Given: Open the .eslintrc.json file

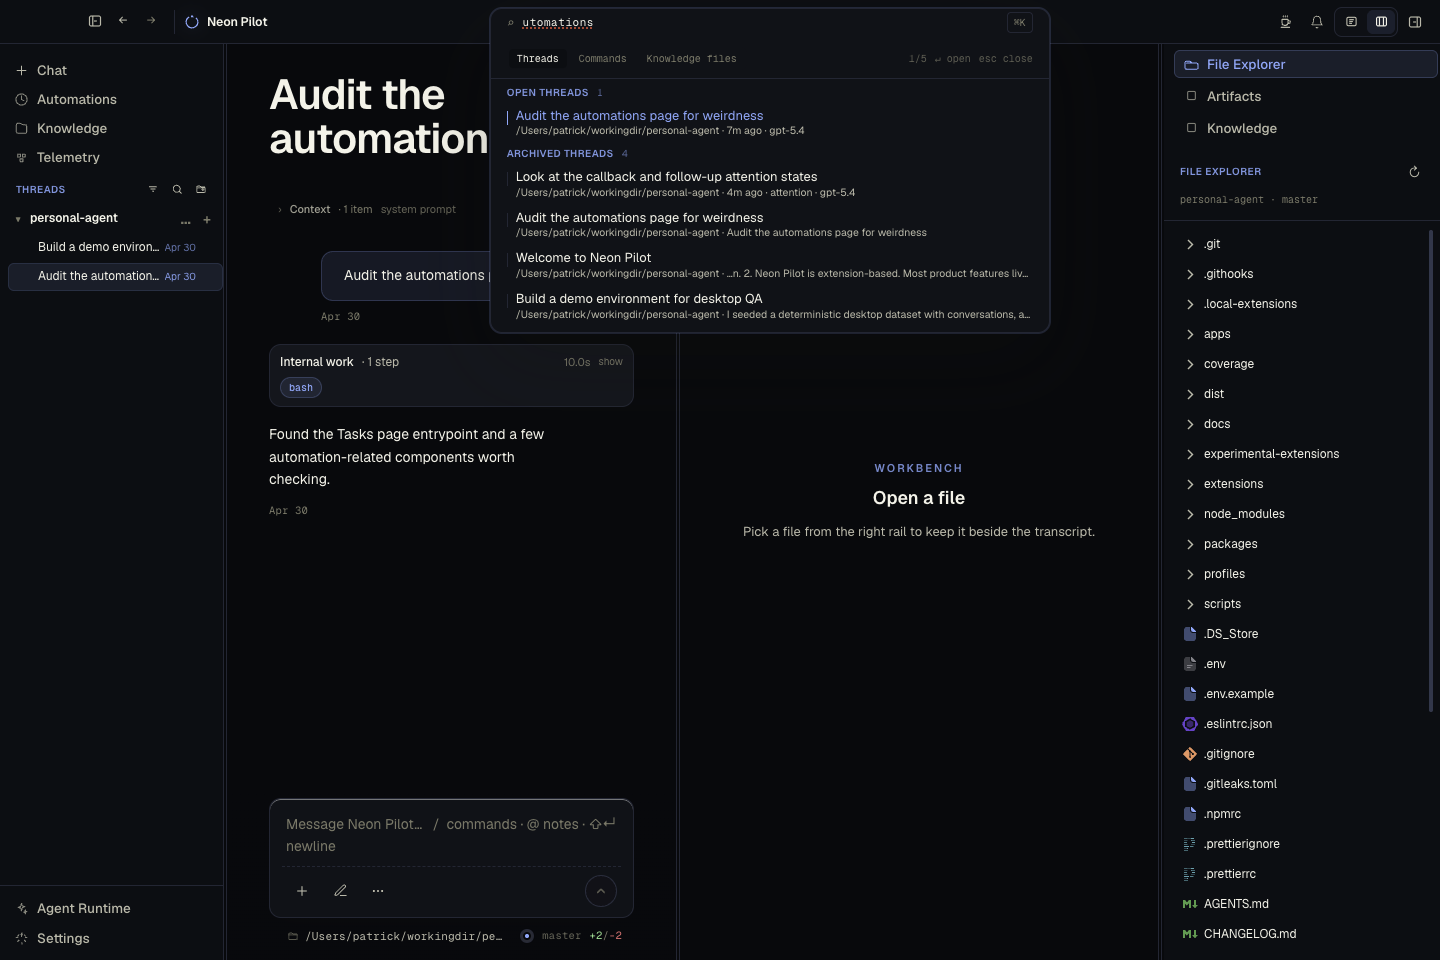Looking at the screenshot, I should (1238, 724).
